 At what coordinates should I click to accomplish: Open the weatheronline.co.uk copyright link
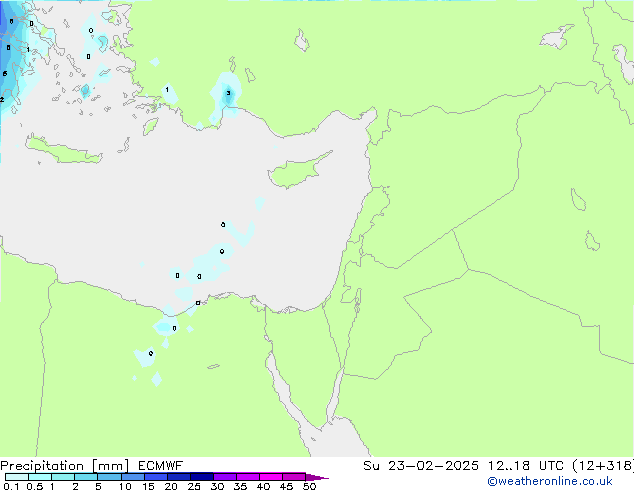point(550,481)
